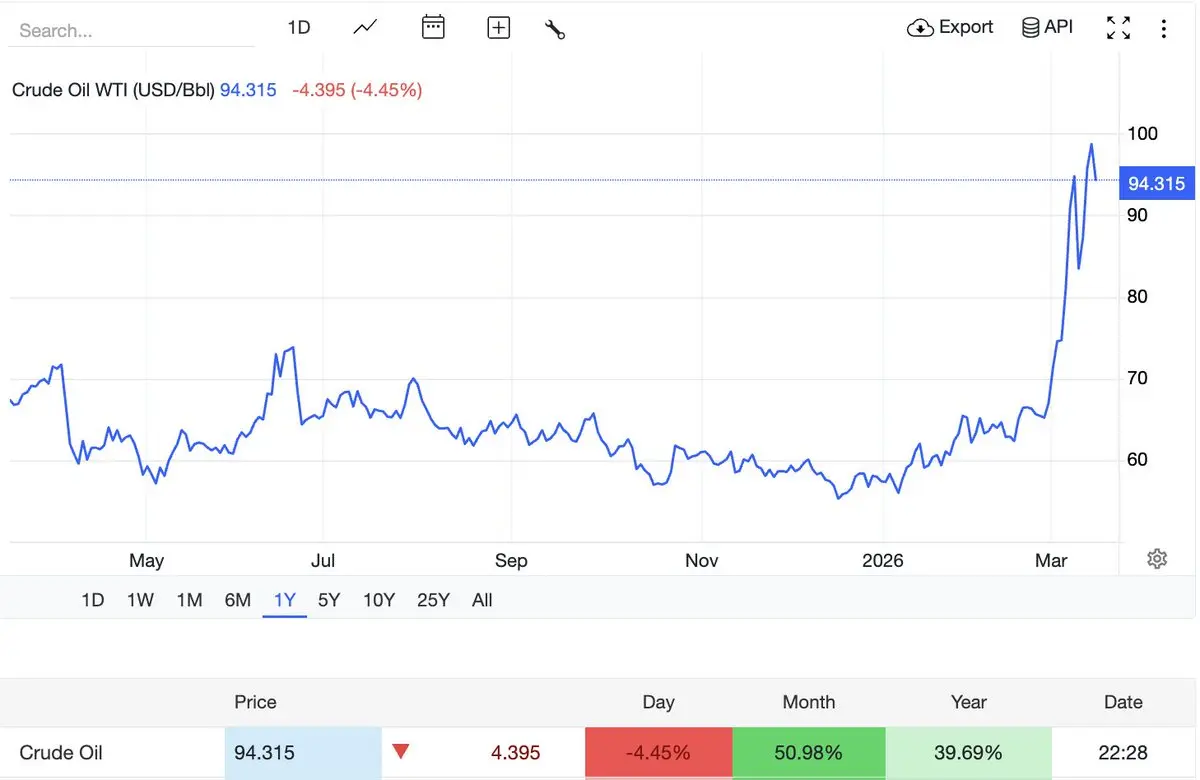The image size is (1200, 780).
Task: Click the 2026 label on time axis
Action: [883, 561]
